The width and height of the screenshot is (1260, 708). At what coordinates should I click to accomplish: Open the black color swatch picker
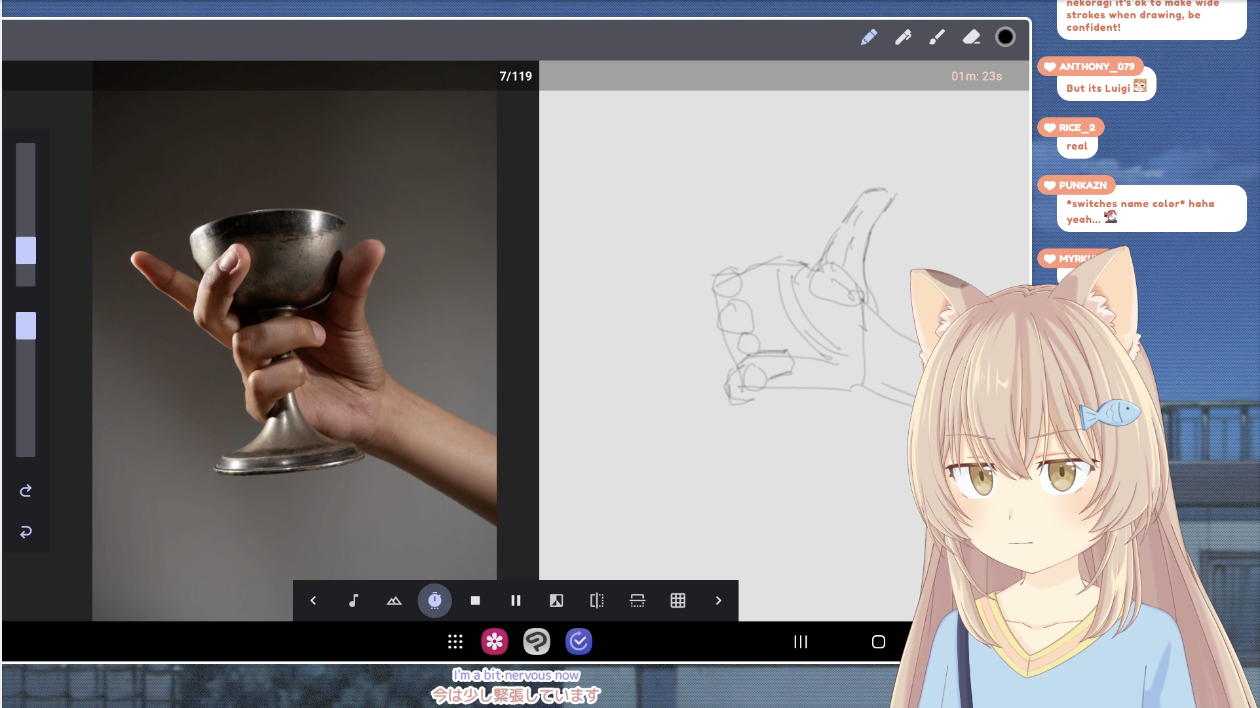click(1005, 37)
